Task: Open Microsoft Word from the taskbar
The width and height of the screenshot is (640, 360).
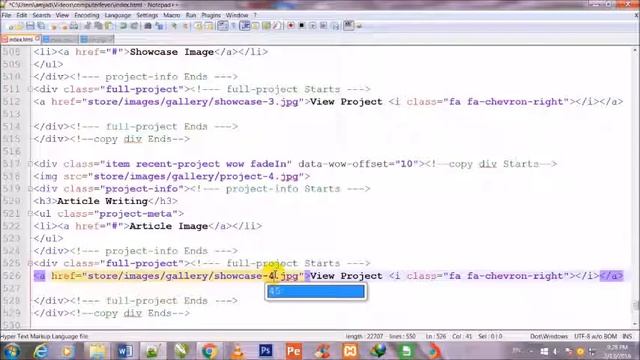Action: pyautogui.click(x=125, y=351)
